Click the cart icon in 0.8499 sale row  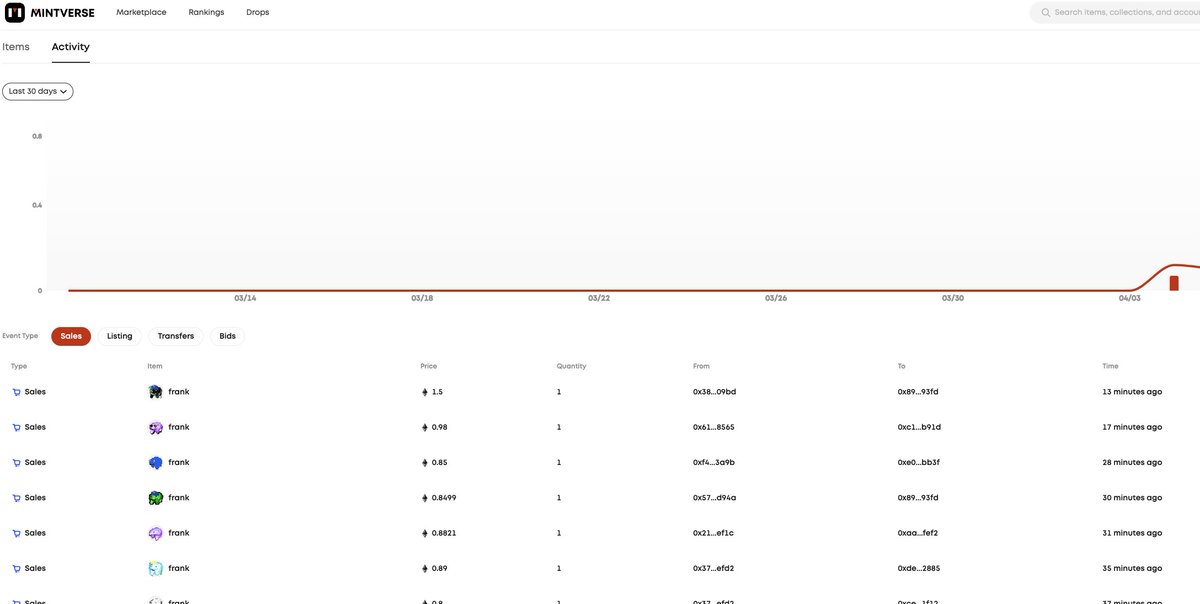[16, 498]
